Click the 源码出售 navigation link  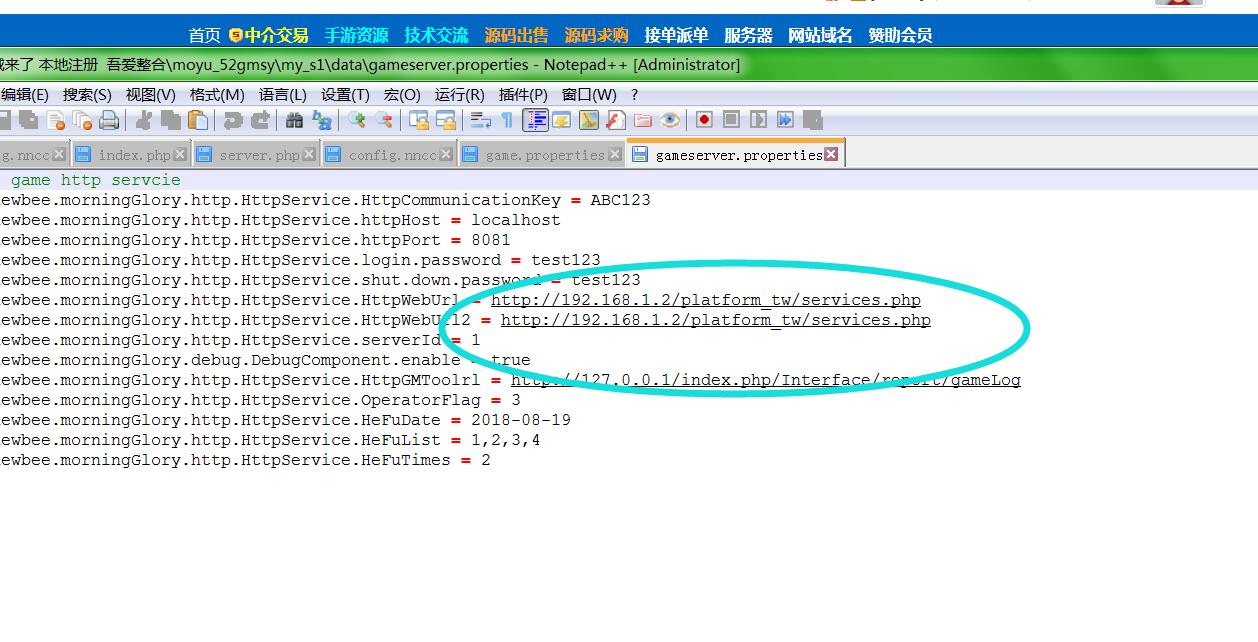(x=516, y=35)
